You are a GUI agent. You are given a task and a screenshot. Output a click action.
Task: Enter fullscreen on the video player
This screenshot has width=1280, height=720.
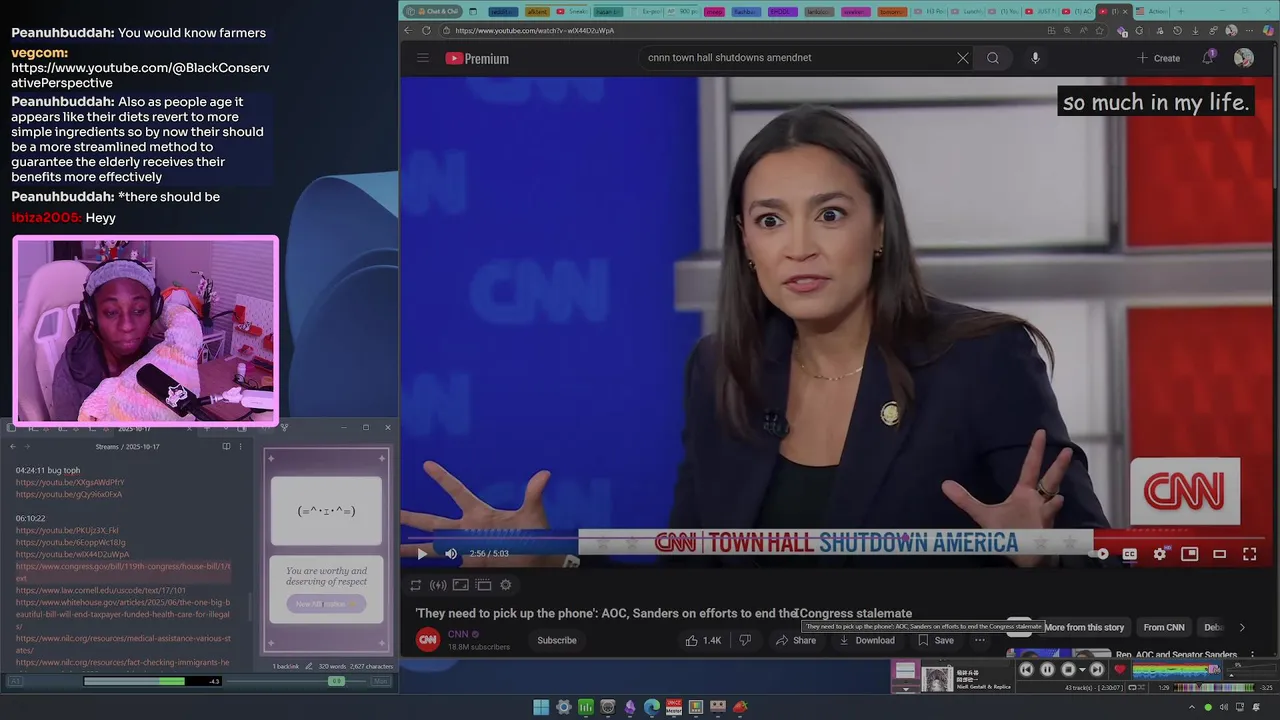pos(1250,553)
